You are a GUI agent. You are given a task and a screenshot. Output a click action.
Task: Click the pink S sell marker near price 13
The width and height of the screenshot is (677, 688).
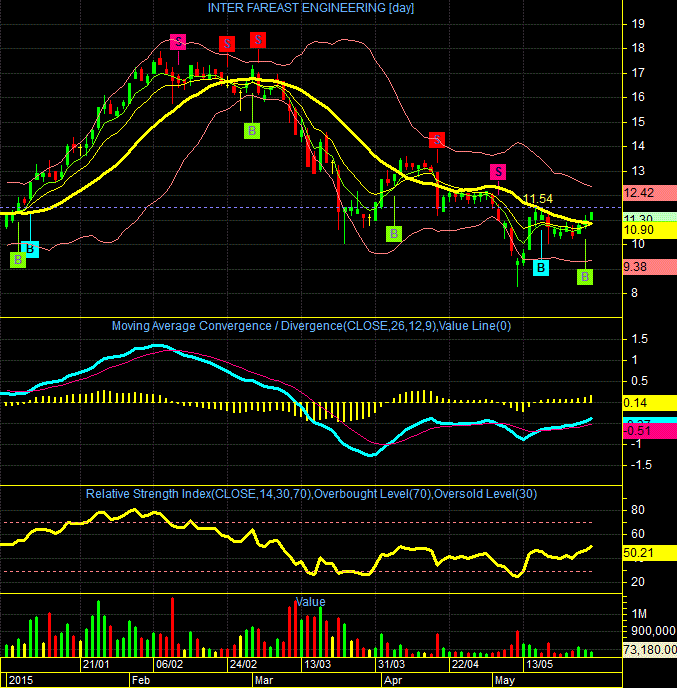pyautogui.click(x=498, y=172)
